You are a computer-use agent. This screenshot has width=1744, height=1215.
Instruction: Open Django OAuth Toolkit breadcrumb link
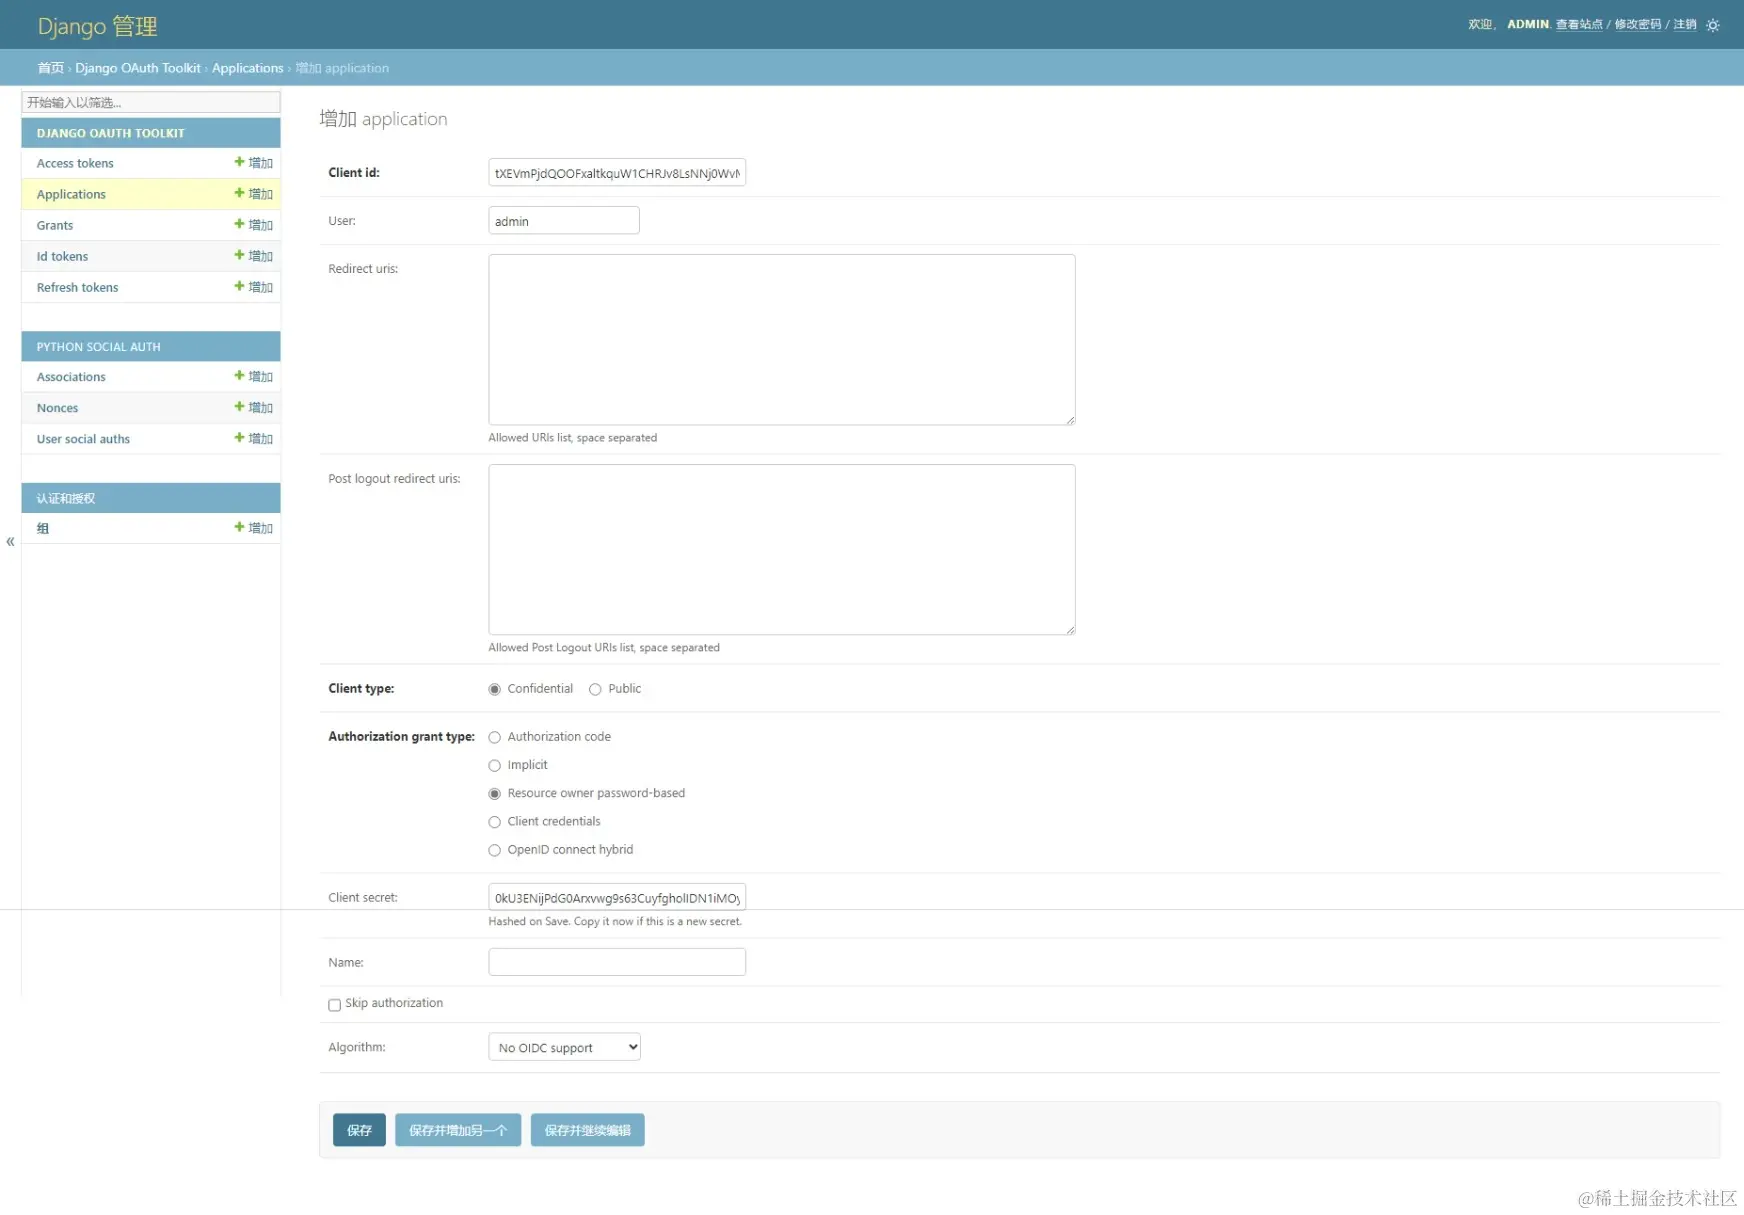click(138, 68)
